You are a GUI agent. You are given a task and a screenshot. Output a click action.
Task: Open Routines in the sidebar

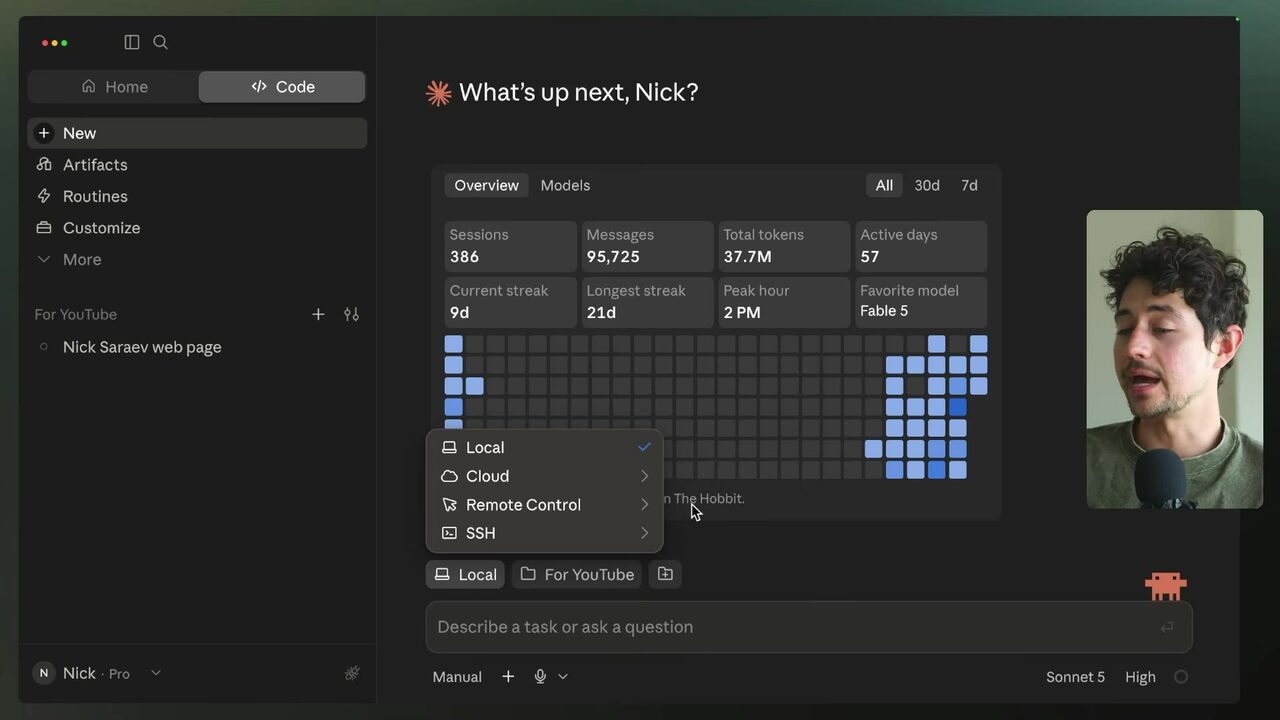point(197,196)
